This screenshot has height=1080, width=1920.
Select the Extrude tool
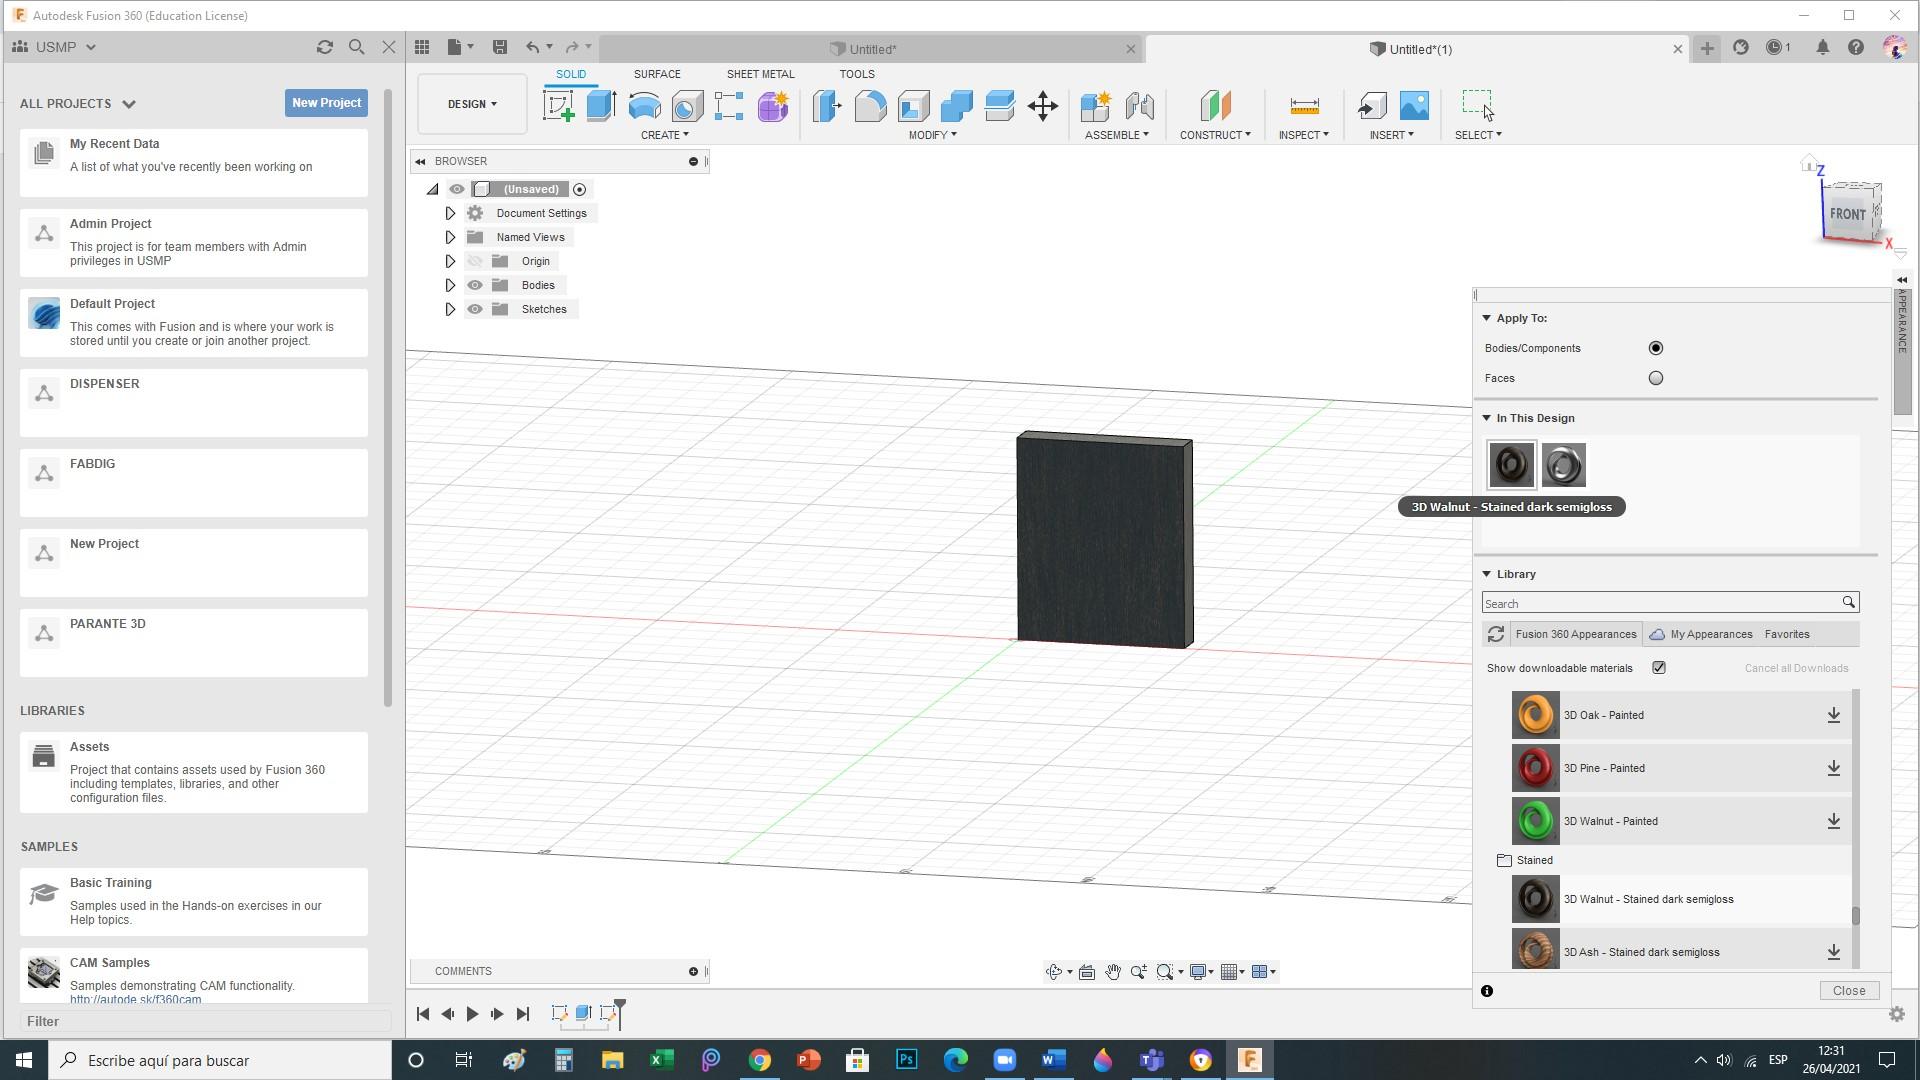(601, 106)
